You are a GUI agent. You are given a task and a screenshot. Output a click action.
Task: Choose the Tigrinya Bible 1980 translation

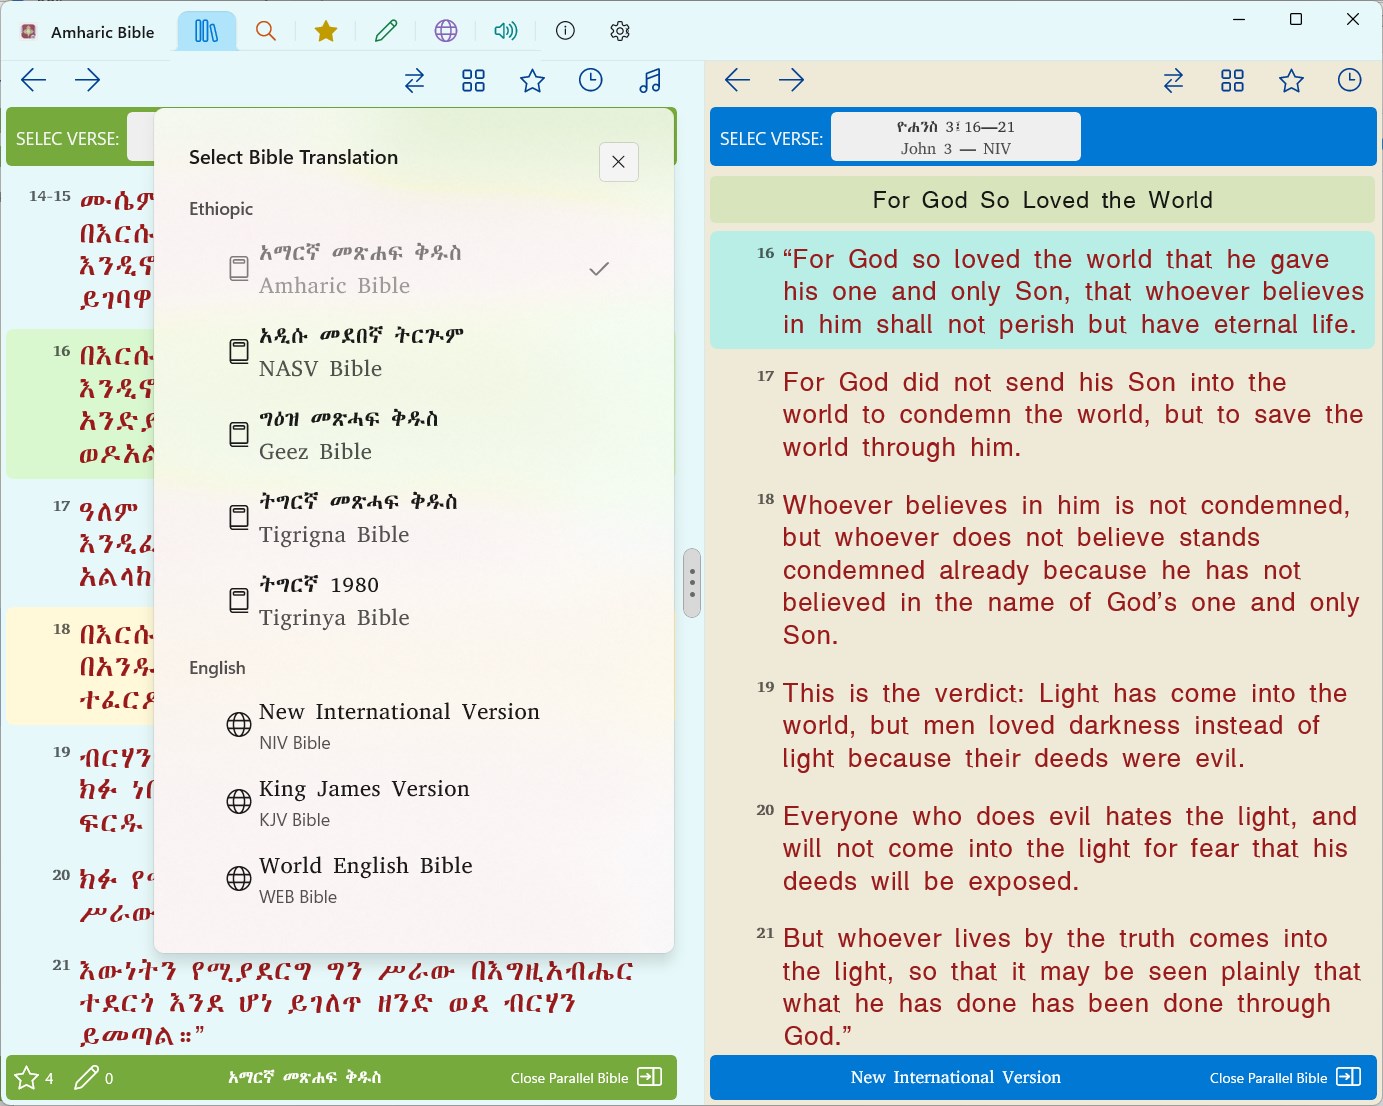(x=414, y=601)
